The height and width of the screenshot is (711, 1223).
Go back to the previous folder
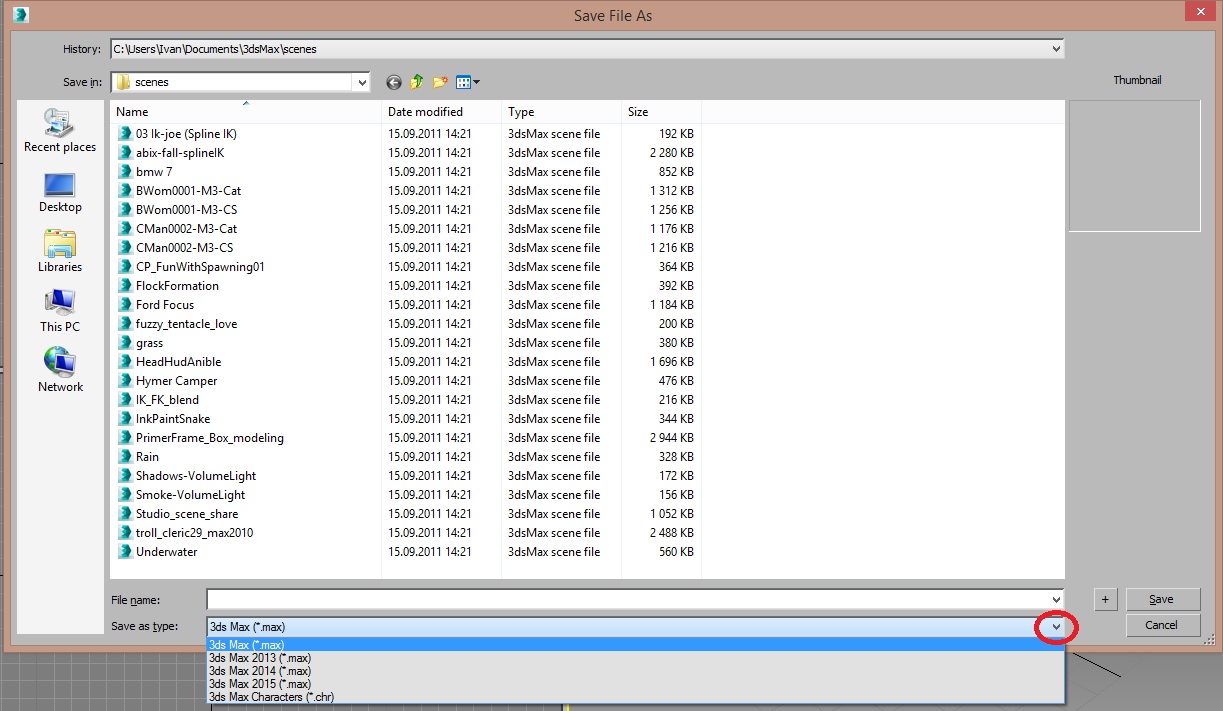pyautogui.click(x=393, y=82)
